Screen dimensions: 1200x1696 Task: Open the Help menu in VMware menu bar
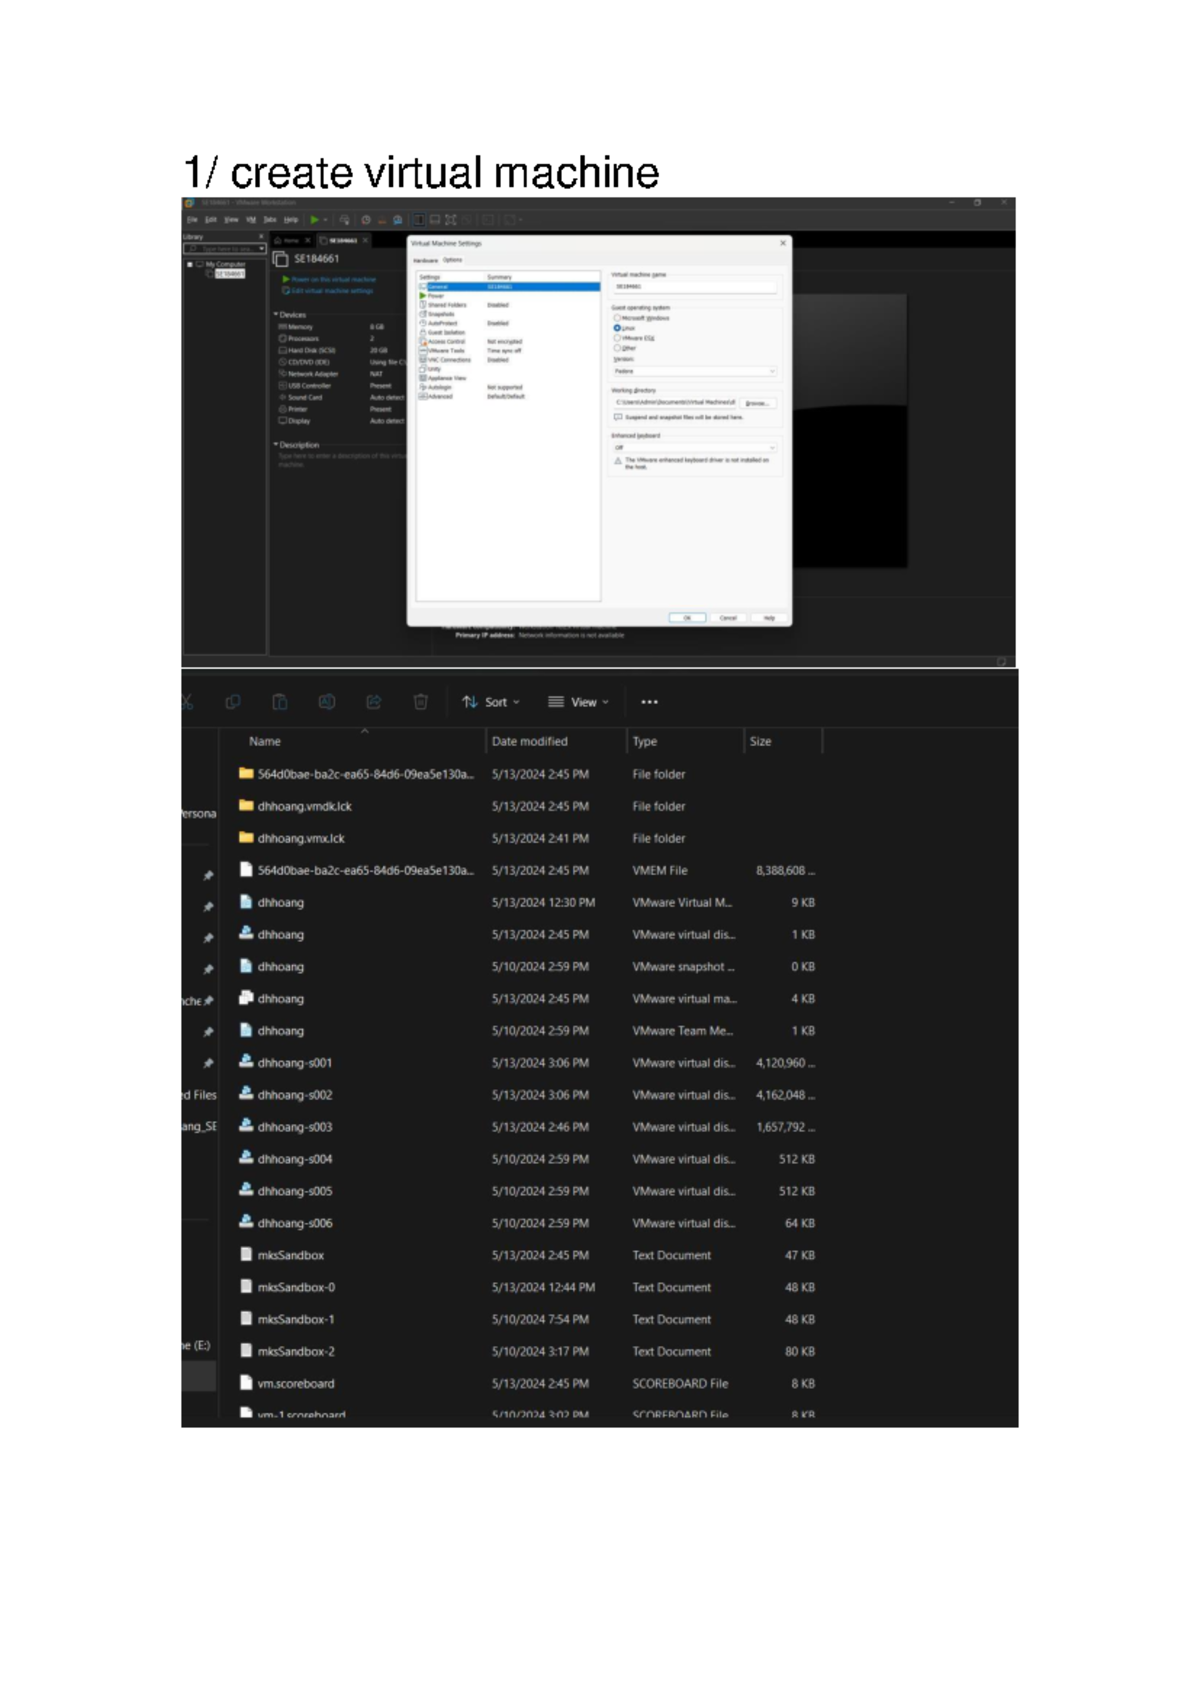tap(290, 220)
